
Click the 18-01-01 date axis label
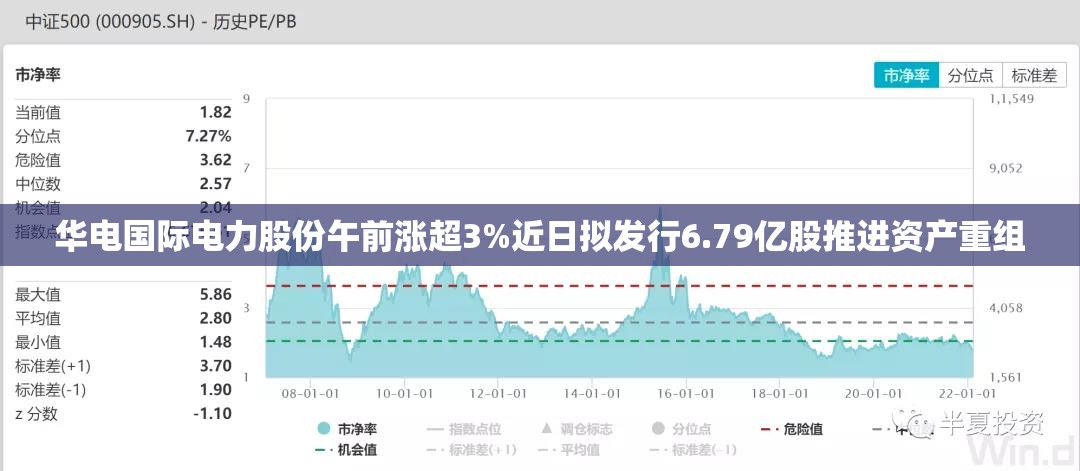pyautogui.click(x=780, y=393)
